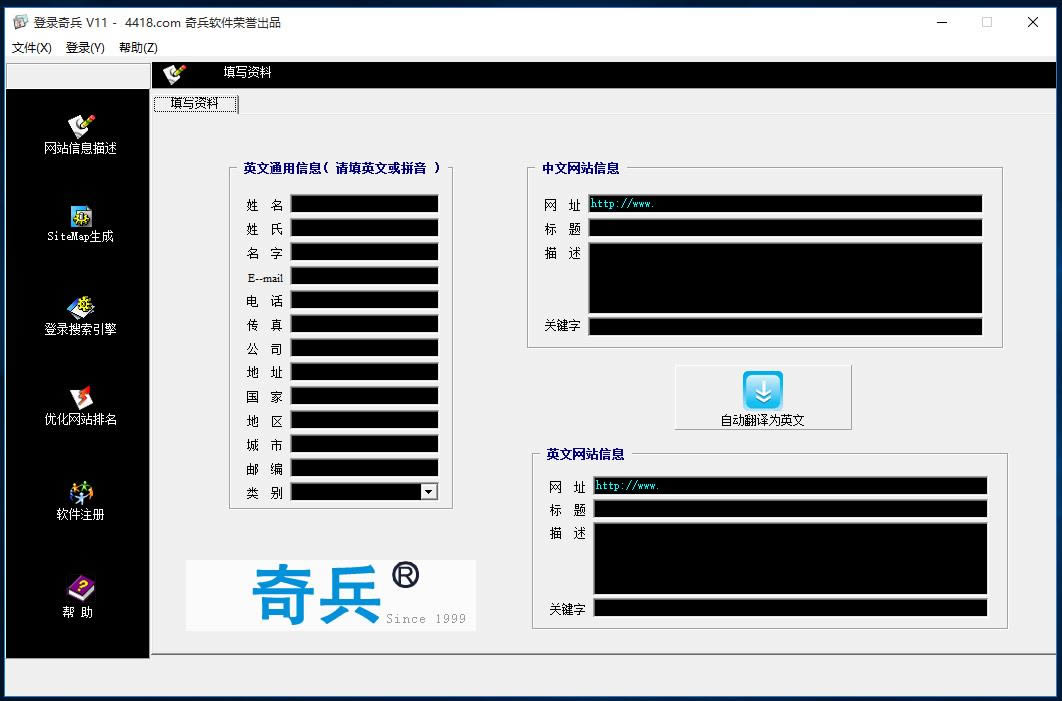Expand the 类别 dropdown arrow
This screenshot has width=1062, height=701.
tap(429, 492)
